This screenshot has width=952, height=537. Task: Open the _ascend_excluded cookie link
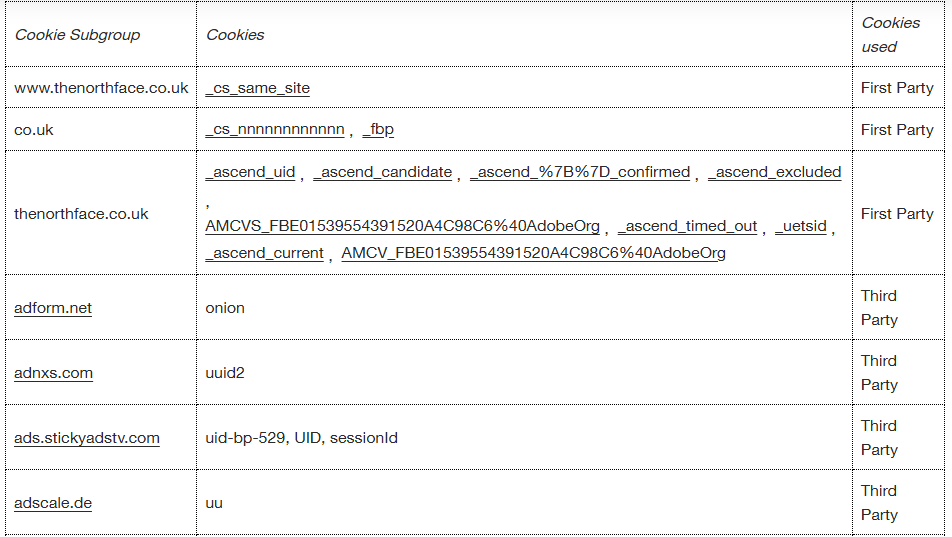tap(774, 172)
